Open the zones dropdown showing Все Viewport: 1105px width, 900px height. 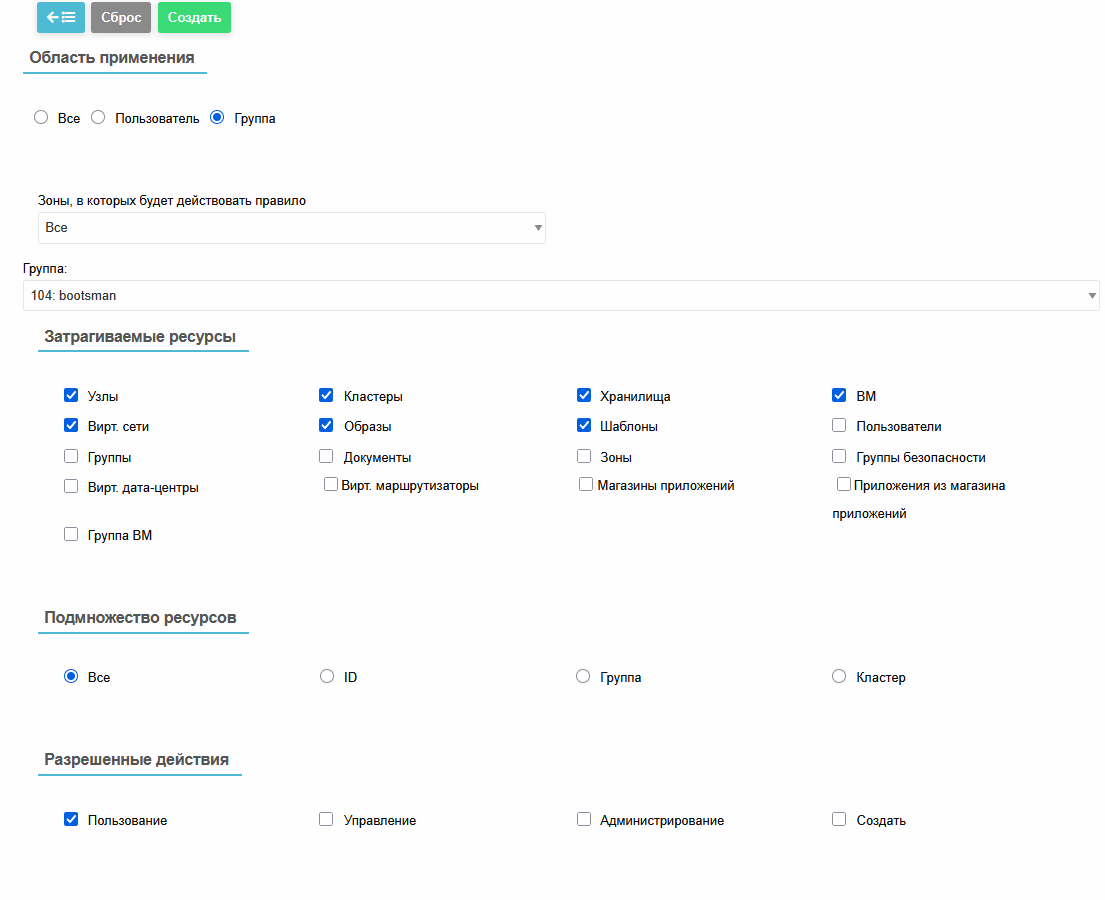pos(292,228)
